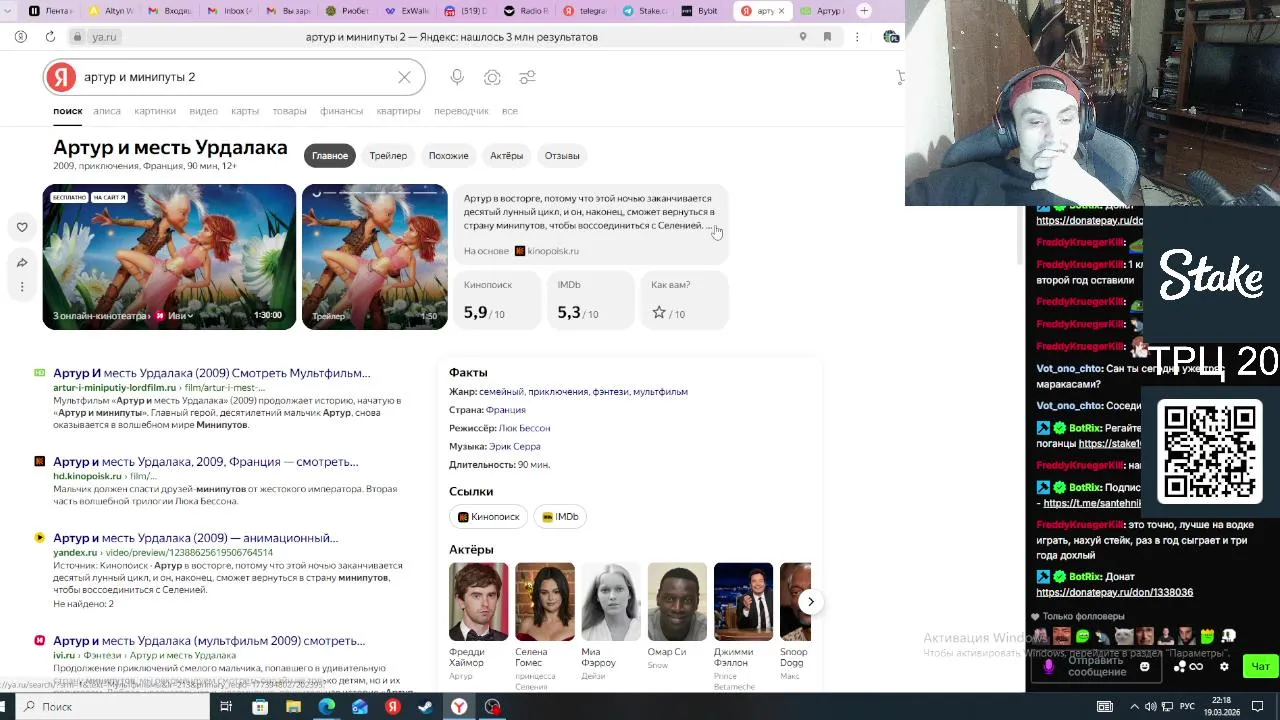Screen dimensions: 1280x720
Task: Play full movie thumbnail 1:30:00
Action: coord(169,257)
